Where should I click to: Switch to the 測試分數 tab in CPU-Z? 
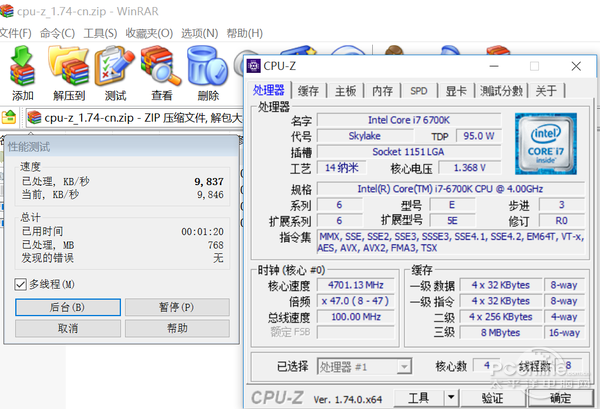[501, 91]
